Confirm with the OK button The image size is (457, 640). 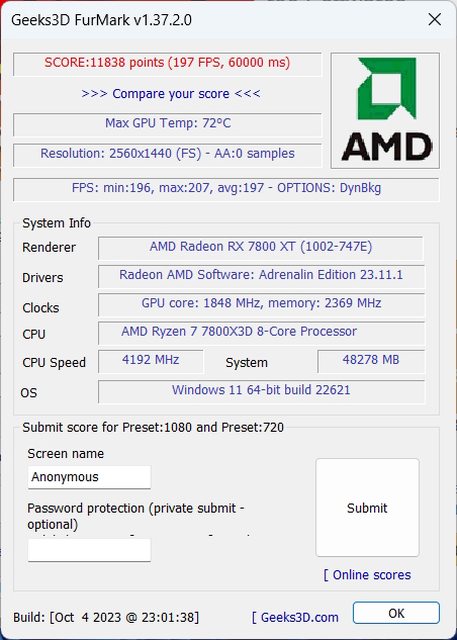[x=396, y=613]
